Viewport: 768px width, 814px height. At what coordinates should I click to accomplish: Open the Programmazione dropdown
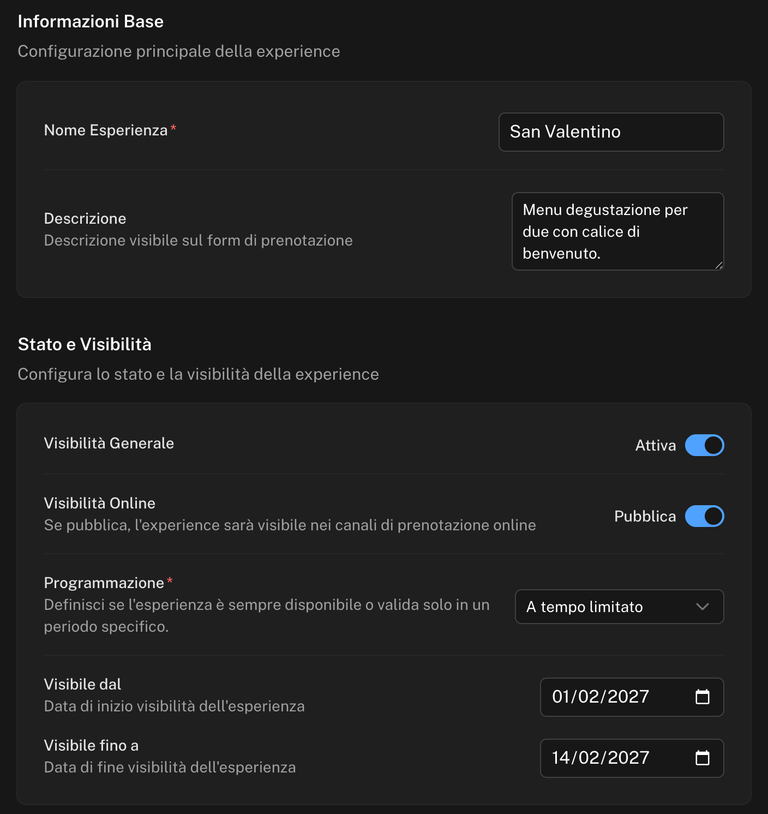click(619, 606)
